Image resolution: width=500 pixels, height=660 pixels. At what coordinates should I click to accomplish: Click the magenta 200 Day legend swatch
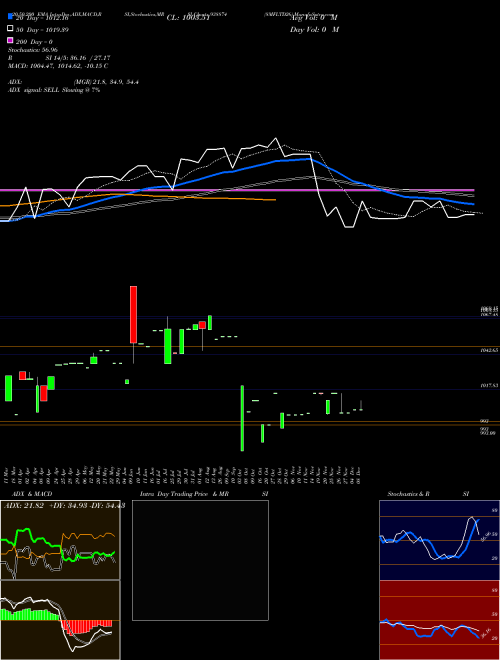10,41
